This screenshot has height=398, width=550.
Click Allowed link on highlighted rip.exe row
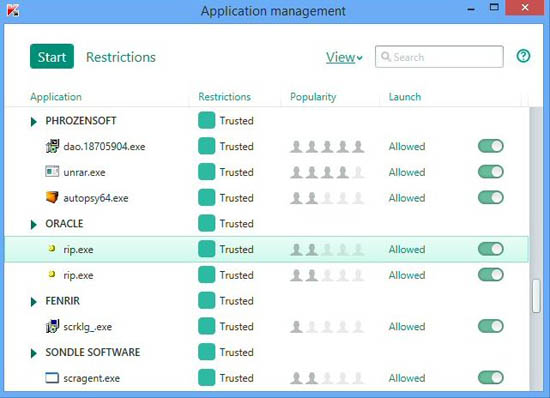pos(407,249)
